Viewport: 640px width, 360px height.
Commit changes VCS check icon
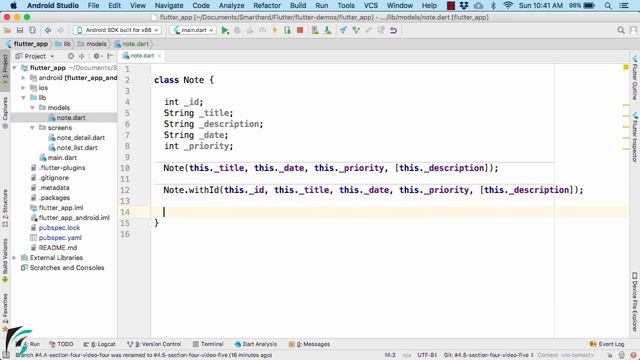[356, 30]
